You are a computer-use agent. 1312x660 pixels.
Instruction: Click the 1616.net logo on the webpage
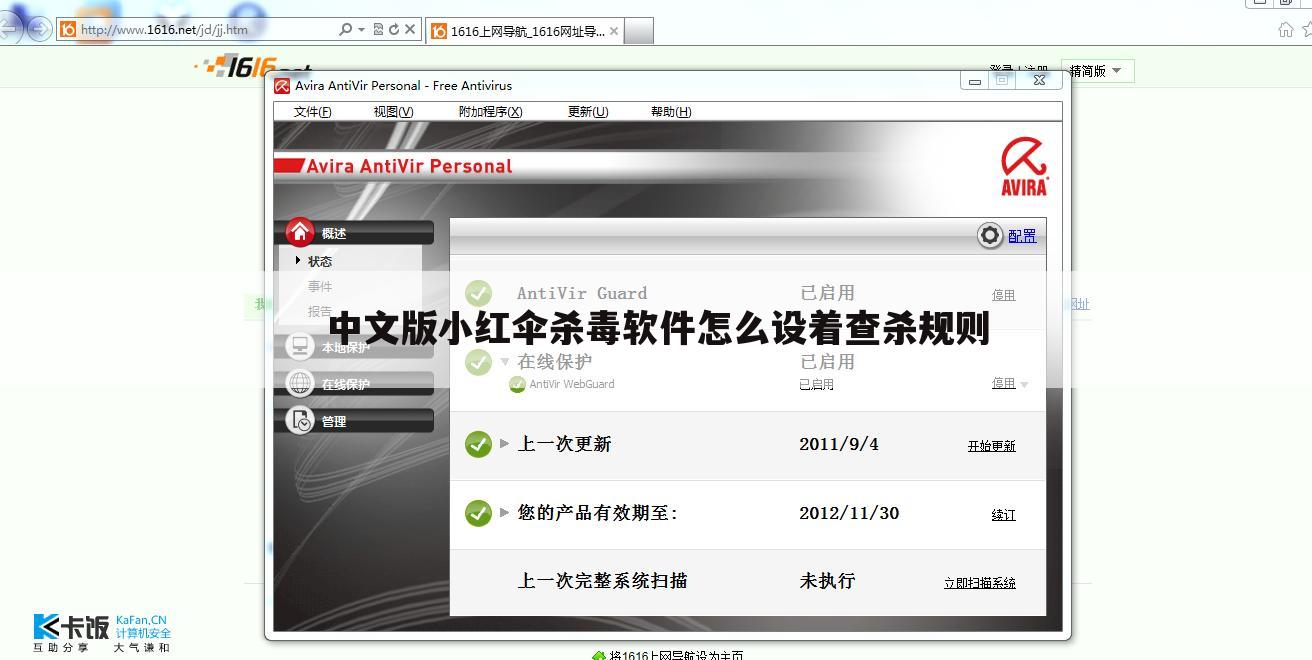coord(255,67)
